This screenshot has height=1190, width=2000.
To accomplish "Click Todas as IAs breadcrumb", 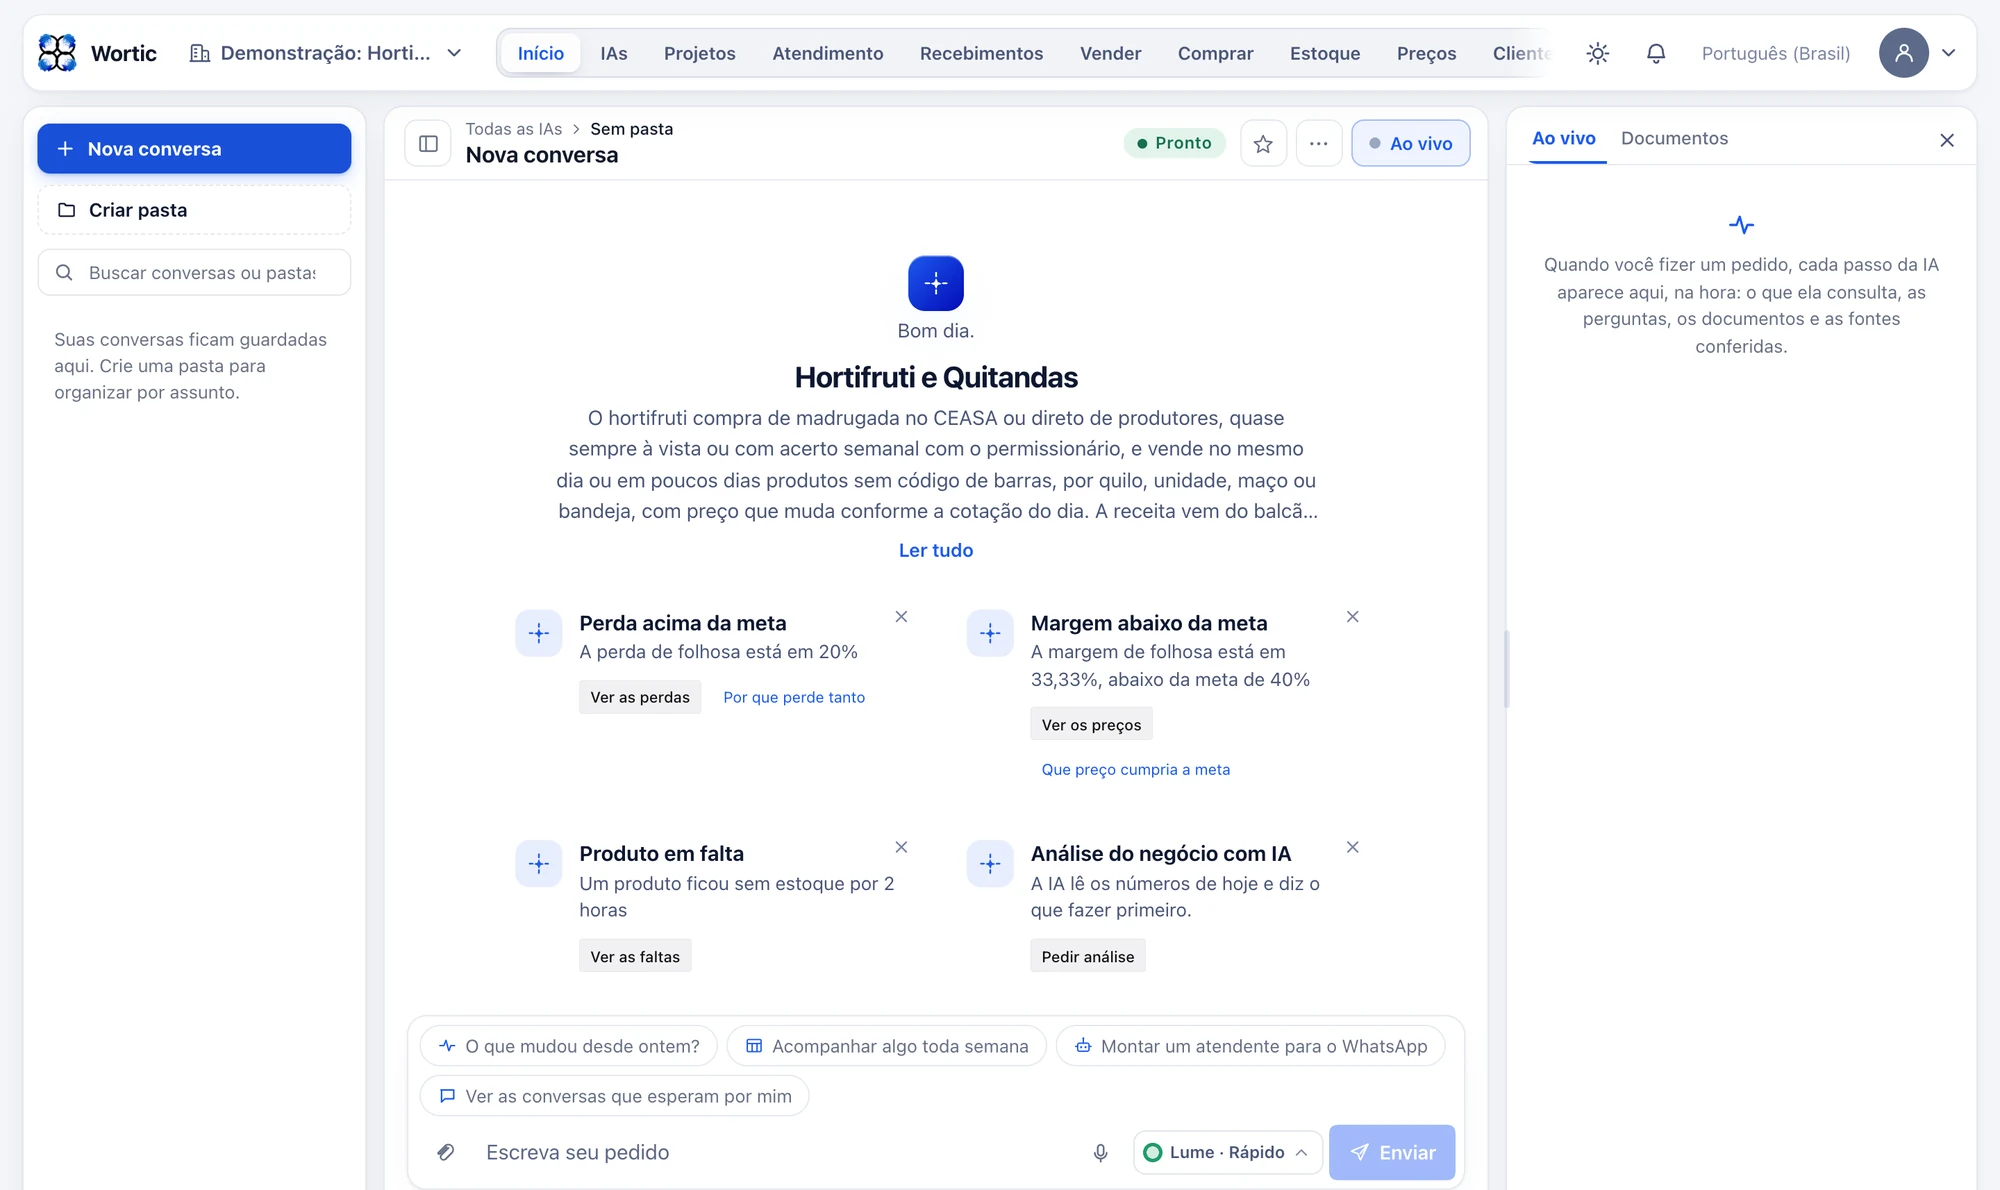I will click(513, 129).
